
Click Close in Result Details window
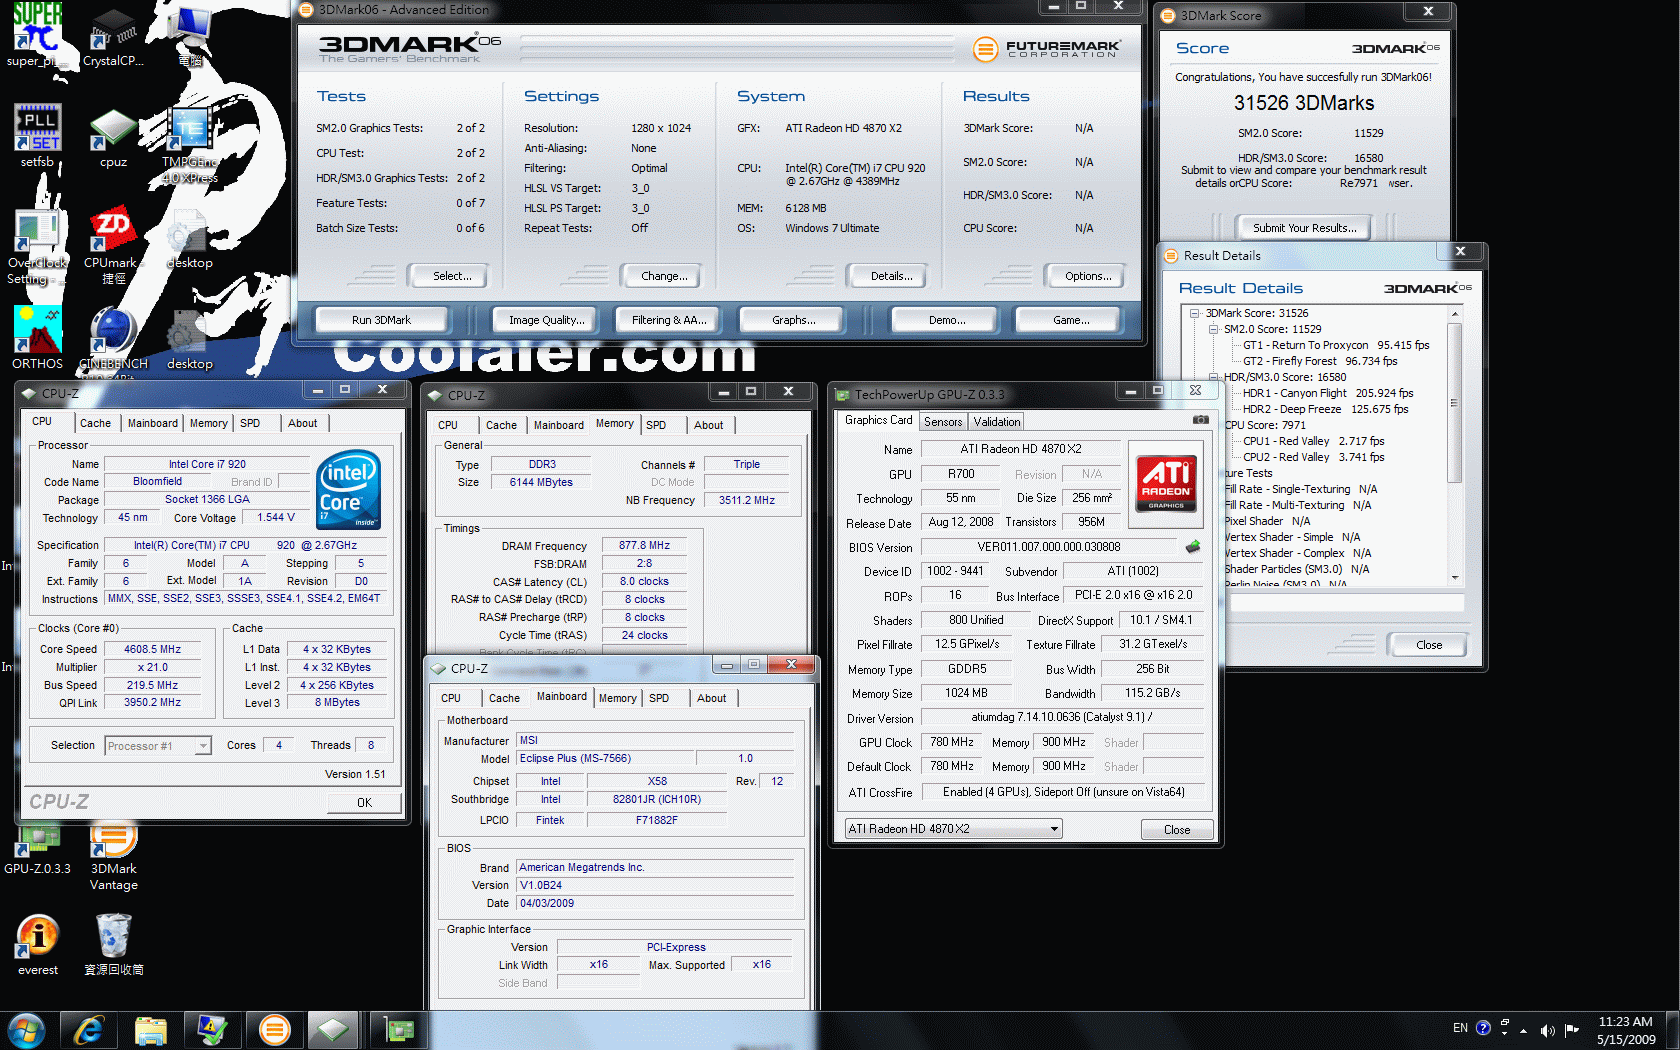[1428, 645]
